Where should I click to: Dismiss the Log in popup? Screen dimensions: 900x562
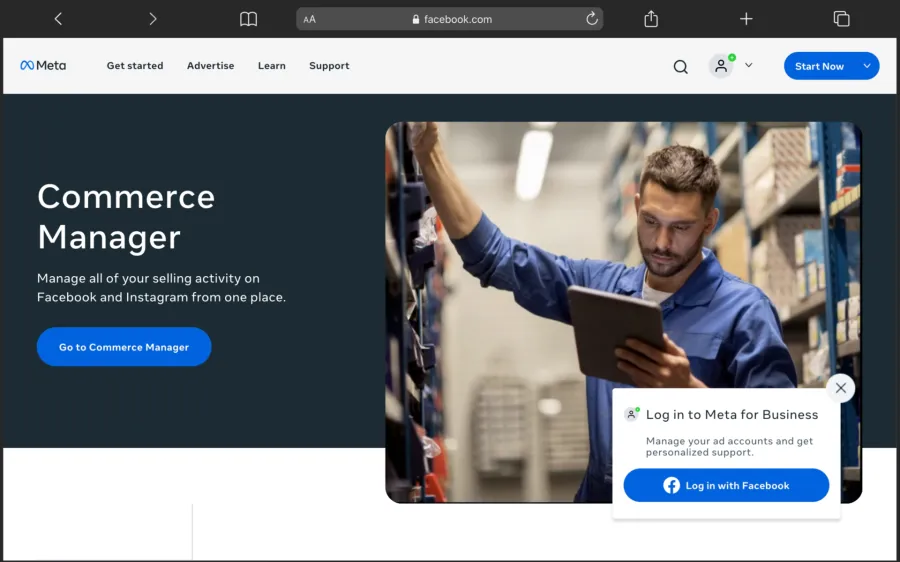coord(840,388)
